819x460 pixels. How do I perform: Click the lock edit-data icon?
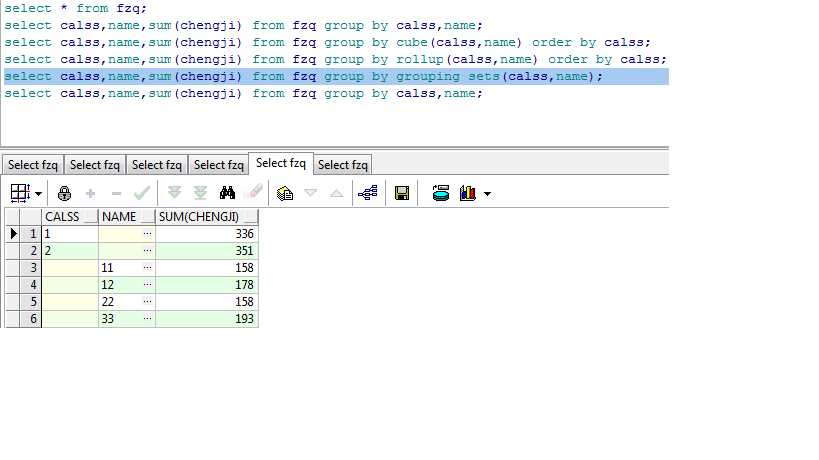(x=64, y=193)
